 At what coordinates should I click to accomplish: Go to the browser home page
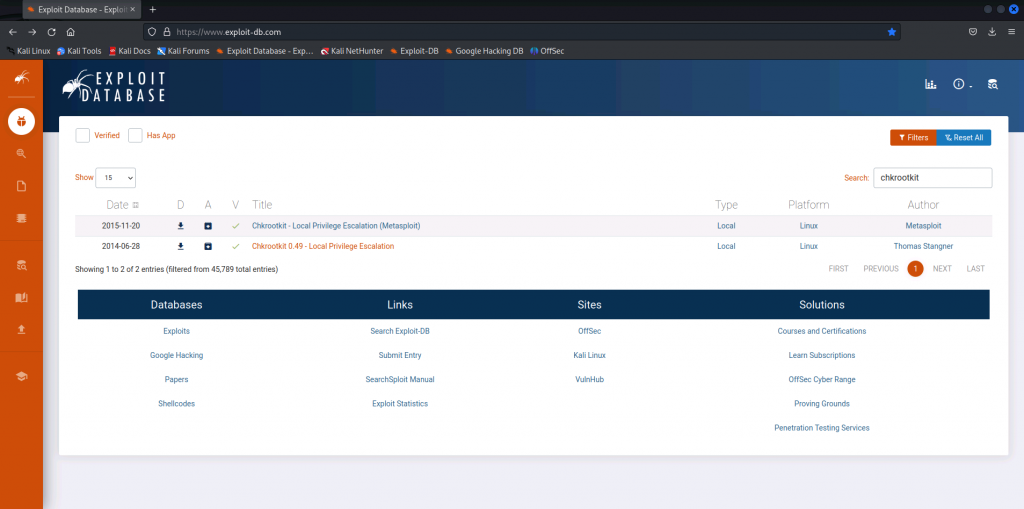(71, 31)
